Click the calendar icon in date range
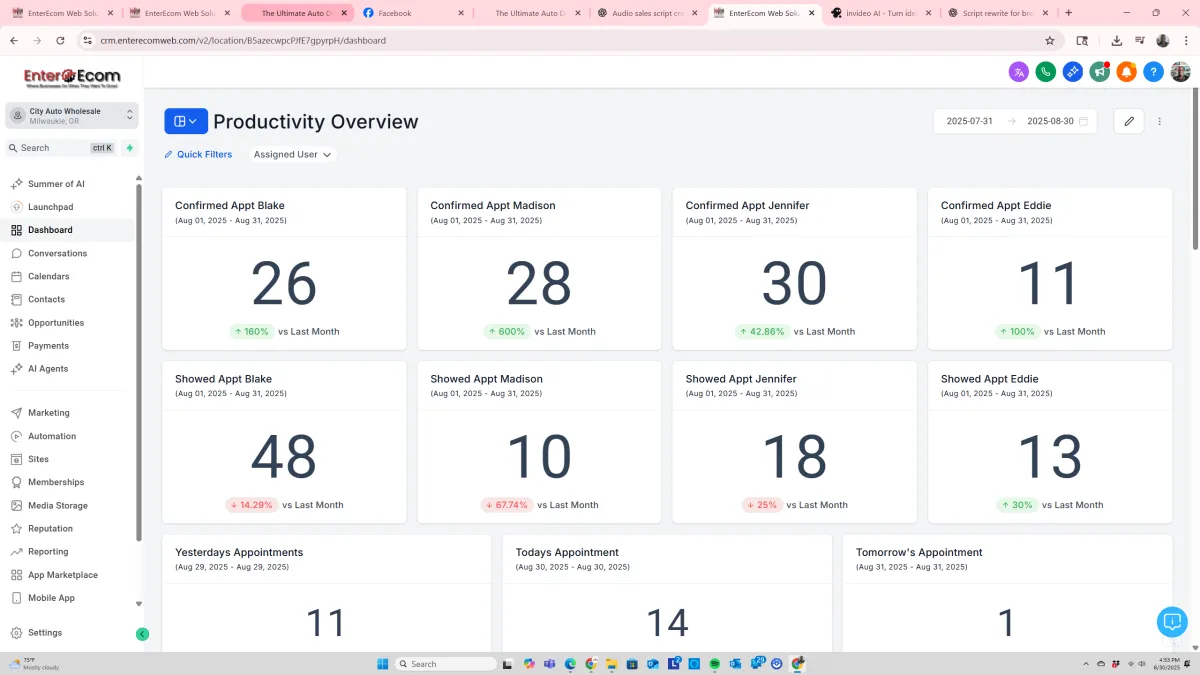Screen dimensions: 1200x675 pyautogui.click(x=1083, y=121)
